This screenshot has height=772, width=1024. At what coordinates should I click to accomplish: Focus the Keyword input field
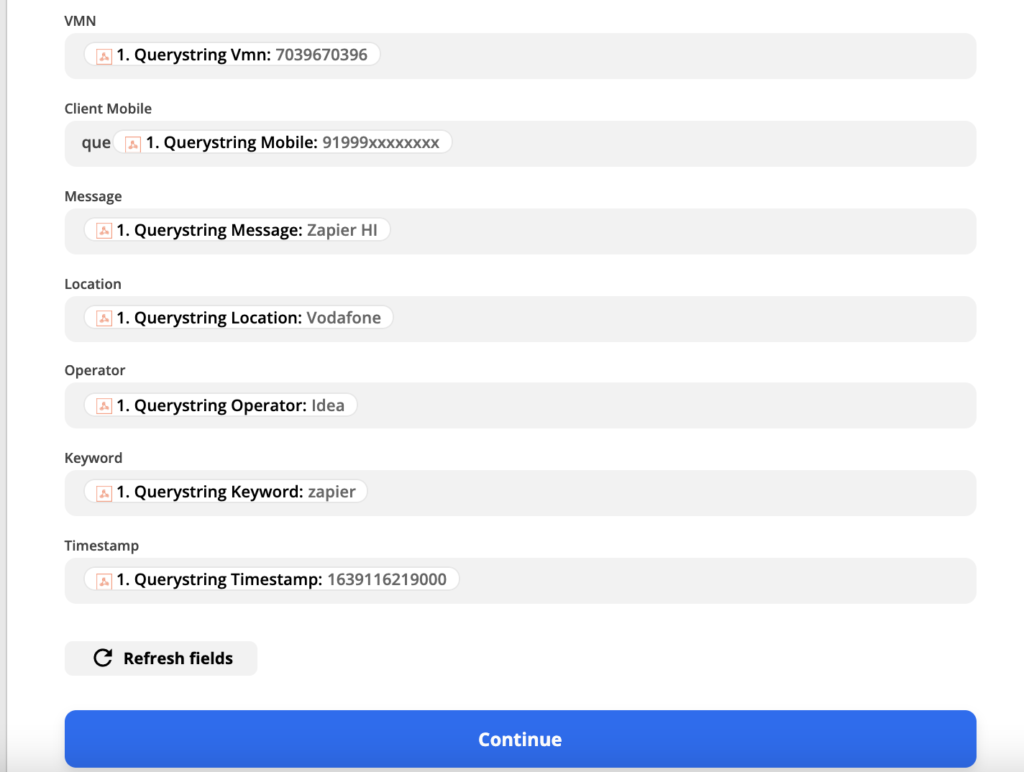click(x=520, y=493)
